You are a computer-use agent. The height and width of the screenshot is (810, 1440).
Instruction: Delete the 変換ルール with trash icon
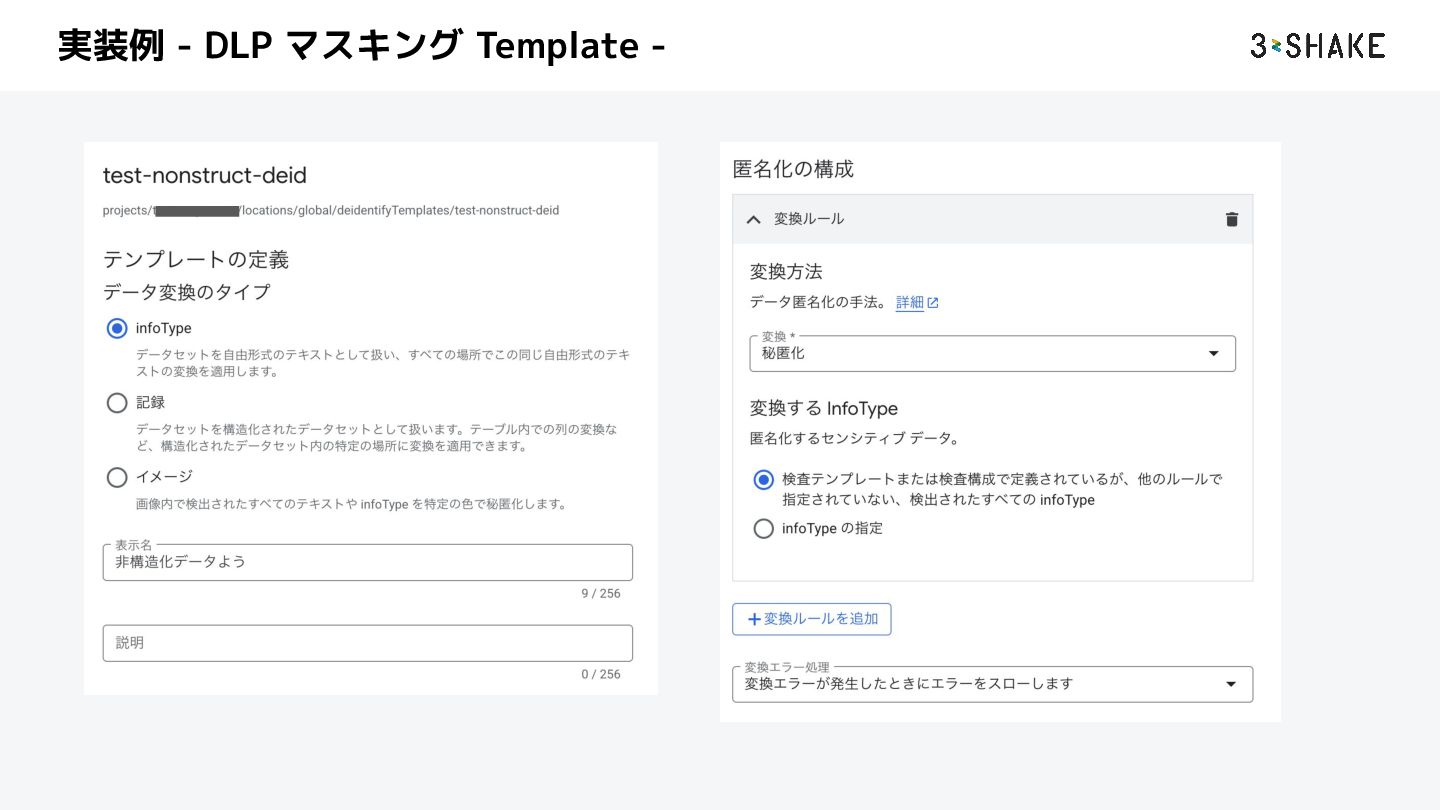pos(1231,219)
